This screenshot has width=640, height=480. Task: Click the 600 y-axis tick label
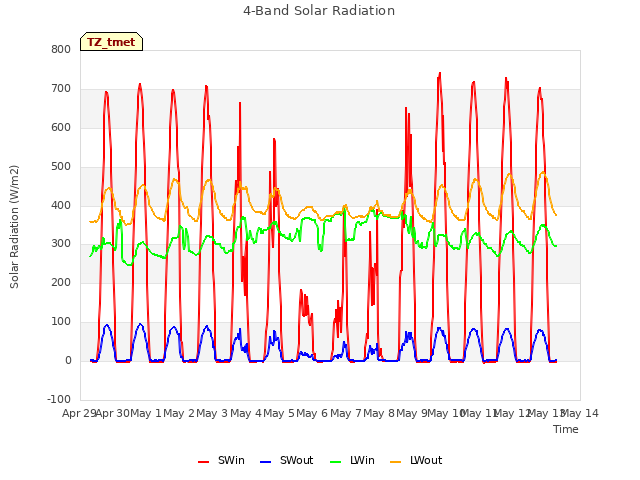(61, 127)
